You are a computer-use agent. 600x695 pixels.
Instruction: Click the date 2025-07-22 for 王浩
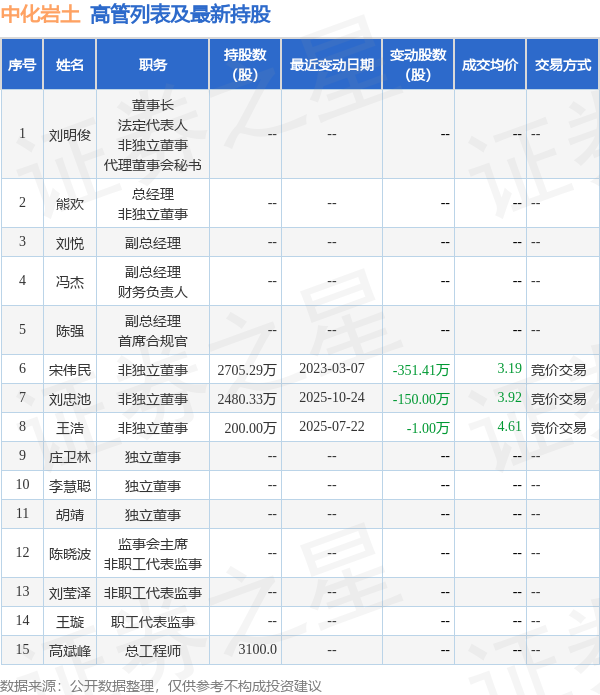coord(332,427)
